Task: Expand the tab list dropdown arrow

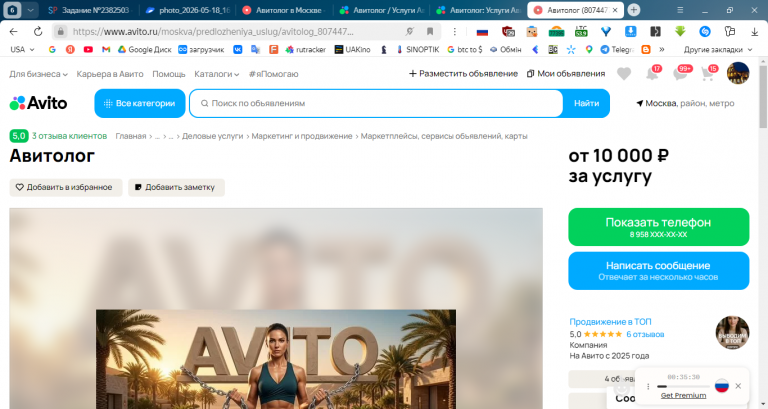Action: pyautogui.click(x=30, y=10)
